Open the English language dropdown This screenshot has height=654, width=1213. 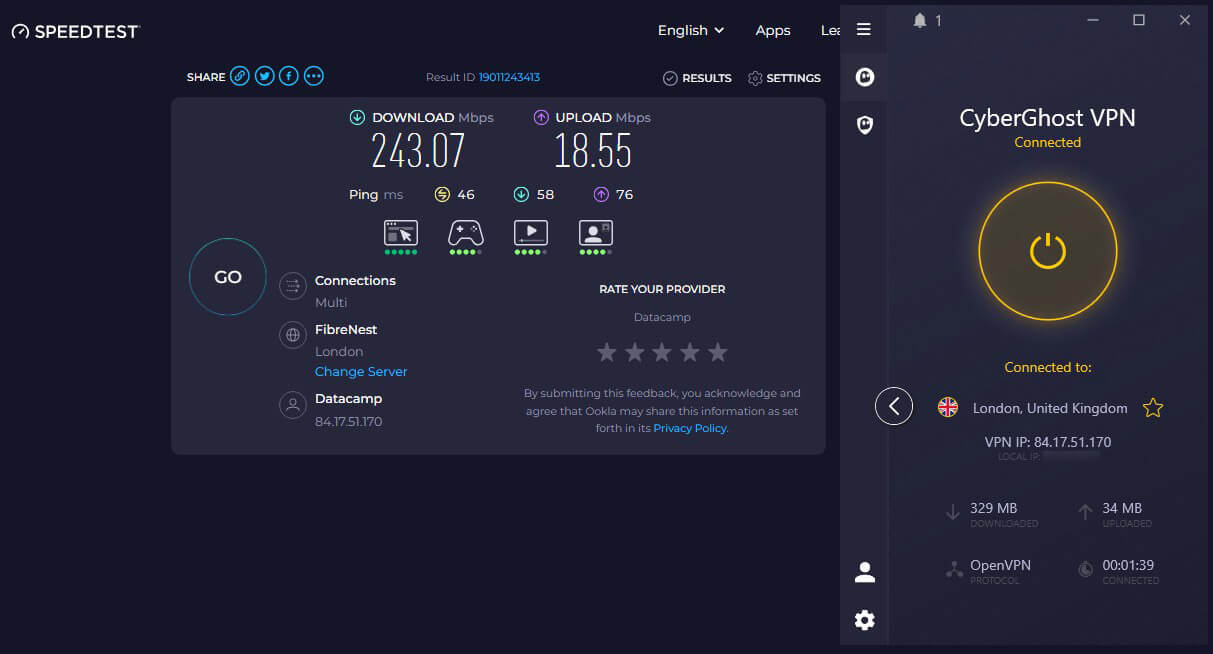click(x=690, y=30)
